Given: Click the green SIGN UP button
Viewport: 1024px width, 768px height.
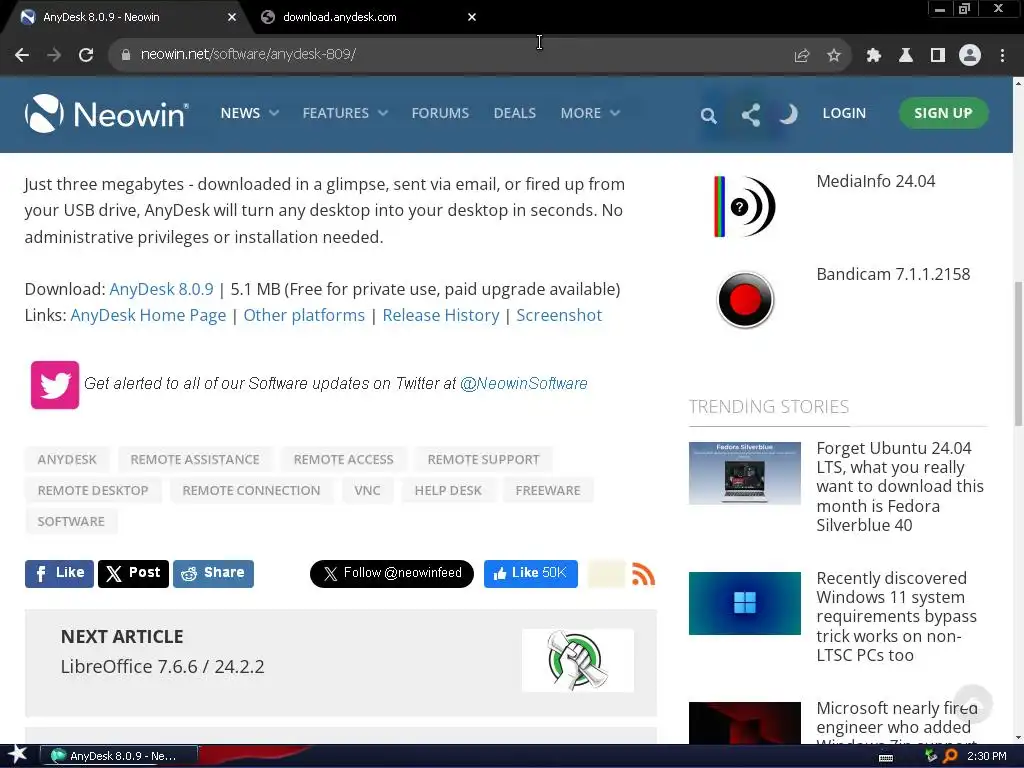Looking at the screenshot, I should point(943,113).
